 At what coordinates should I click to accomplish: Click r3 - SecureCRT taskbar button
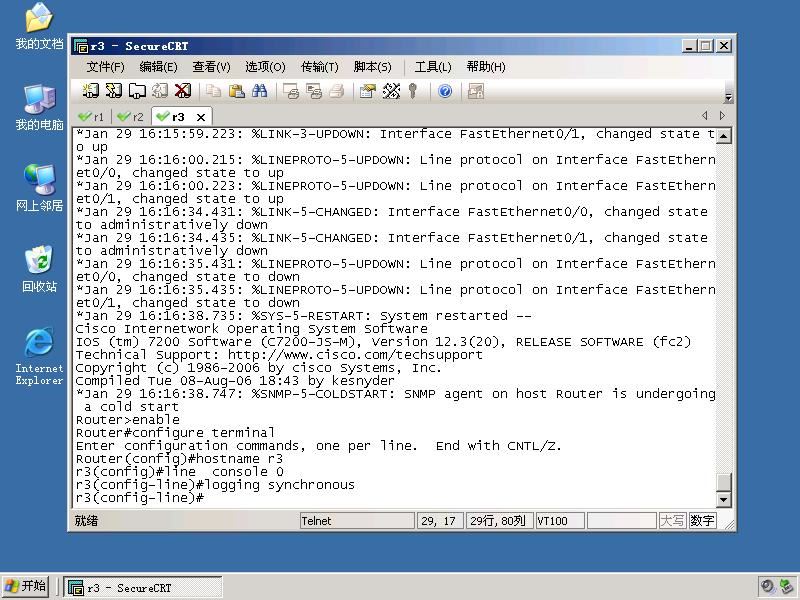coord(143,588)
